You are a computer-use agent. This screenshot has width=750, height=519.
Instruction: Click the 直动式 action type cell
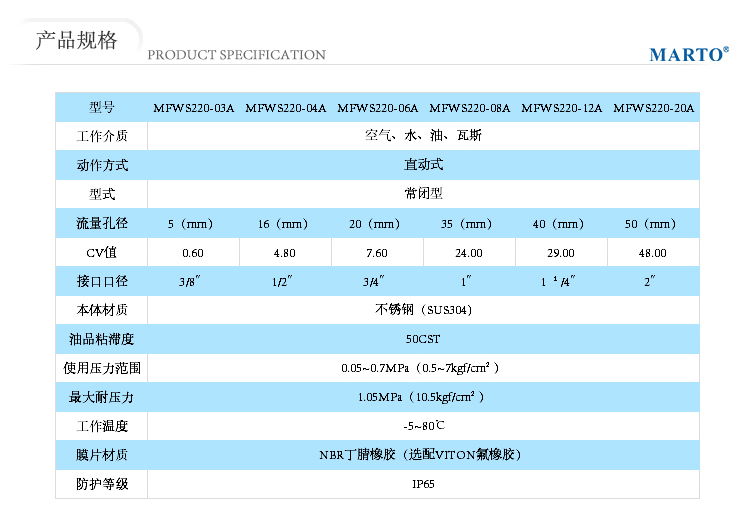pyautogui.click(x=423, y=164)
